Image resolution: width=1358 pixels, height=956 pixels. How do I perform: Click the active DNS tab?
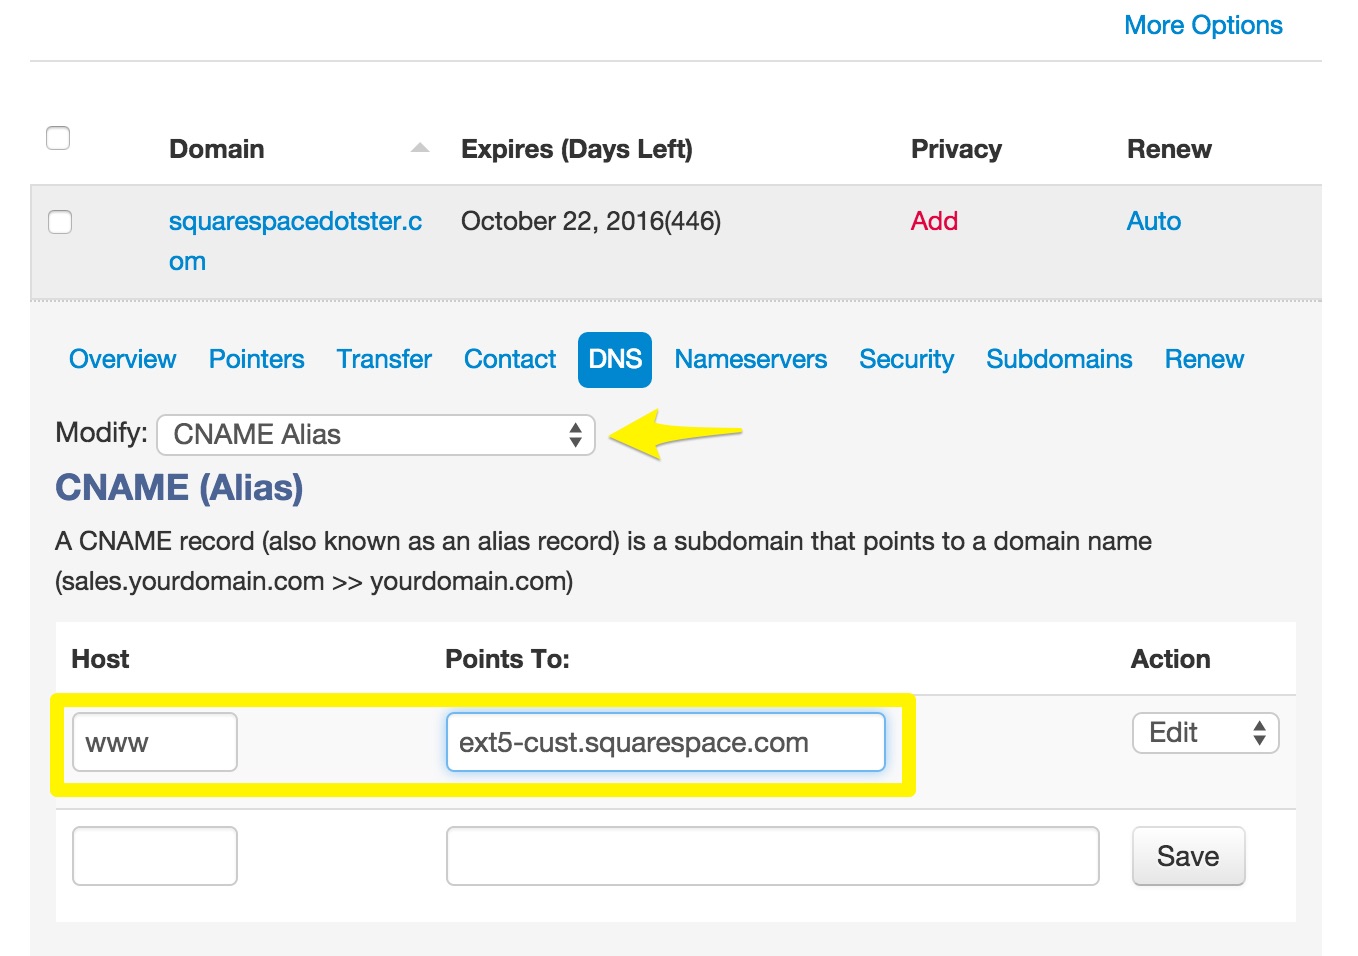[x=615, y=360]
